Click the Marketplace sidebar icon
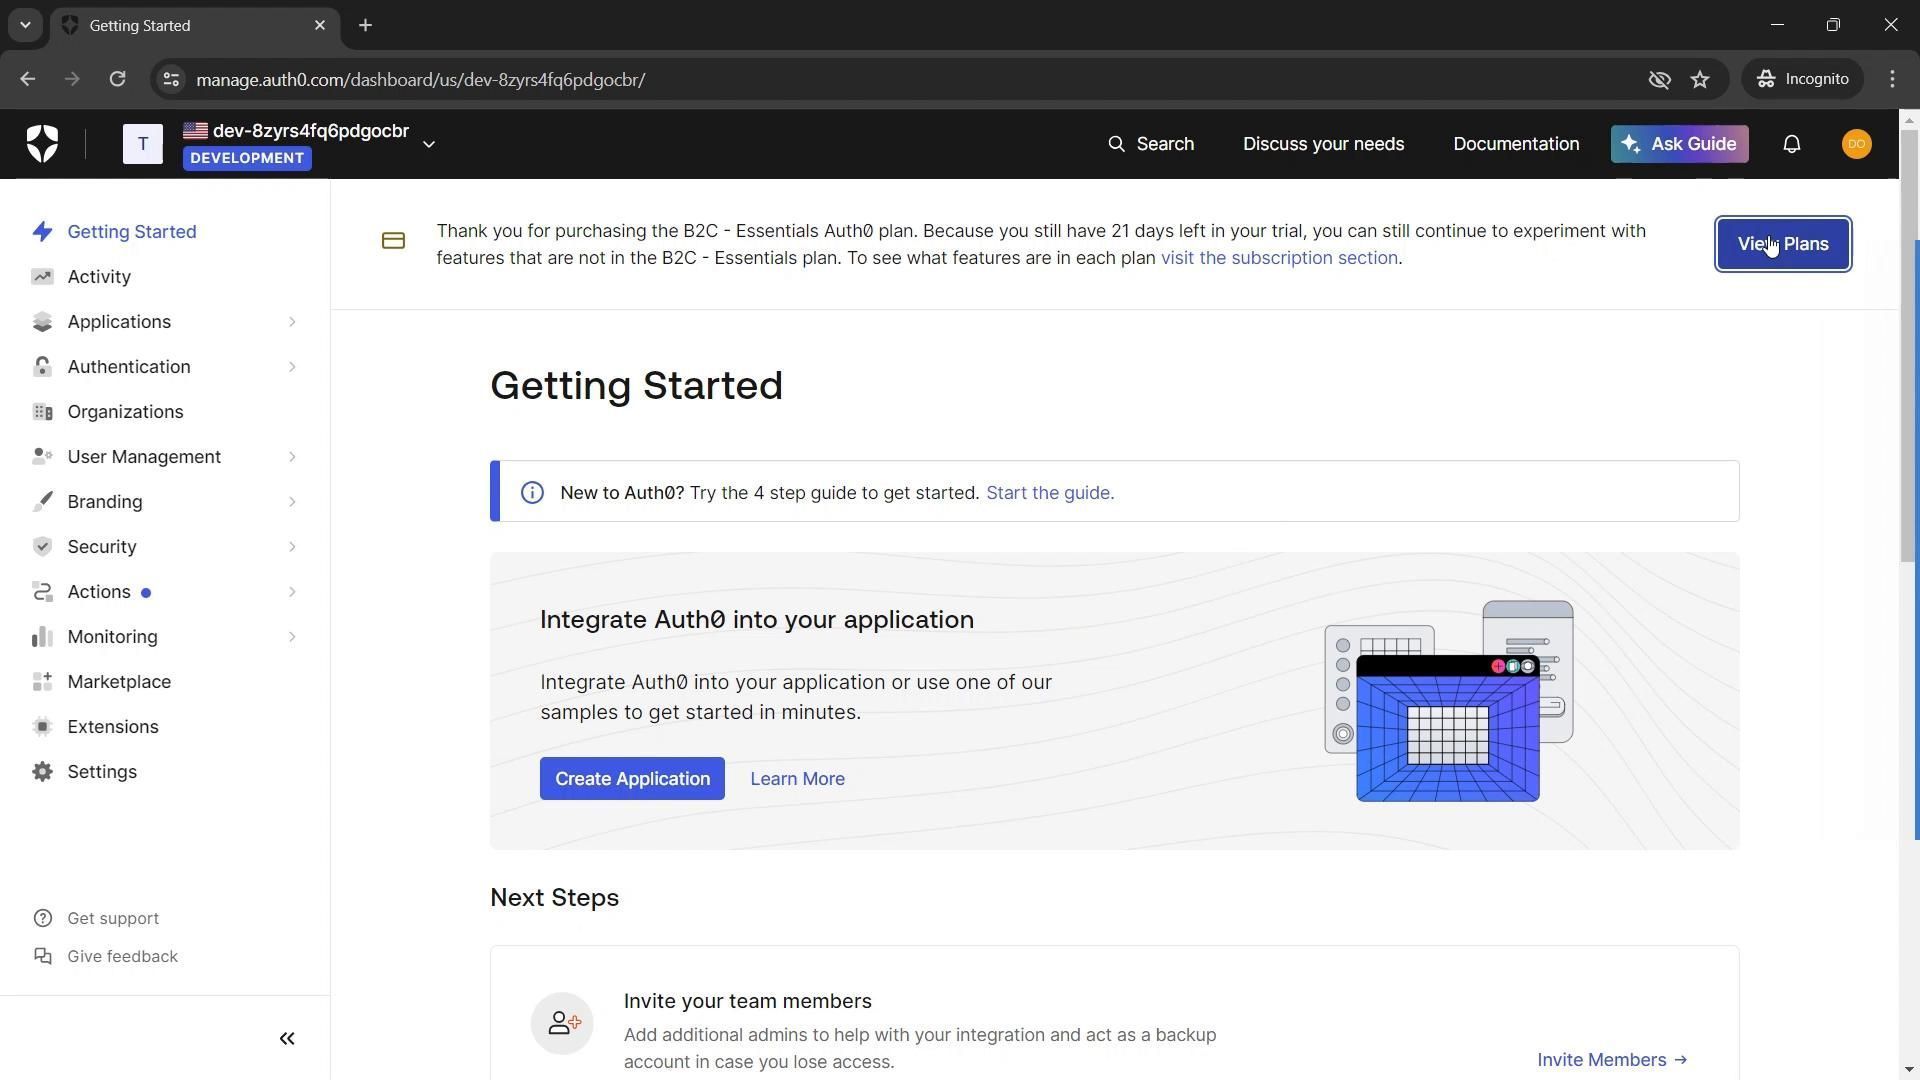The height and width of the screenshot is (1080, 1920). pos(42,682)
